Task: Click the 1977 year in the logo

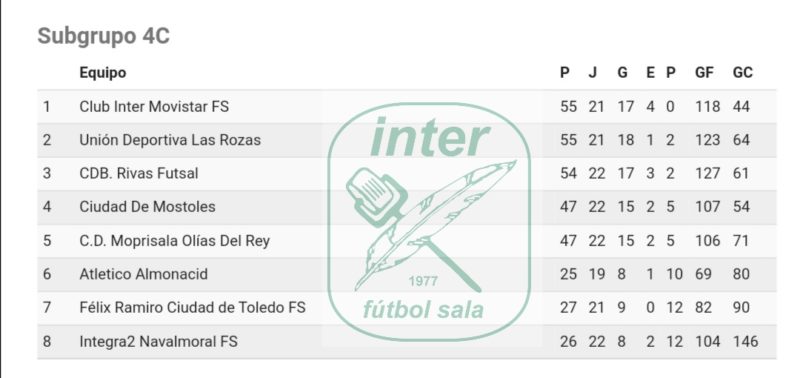Action: (423, 282)
